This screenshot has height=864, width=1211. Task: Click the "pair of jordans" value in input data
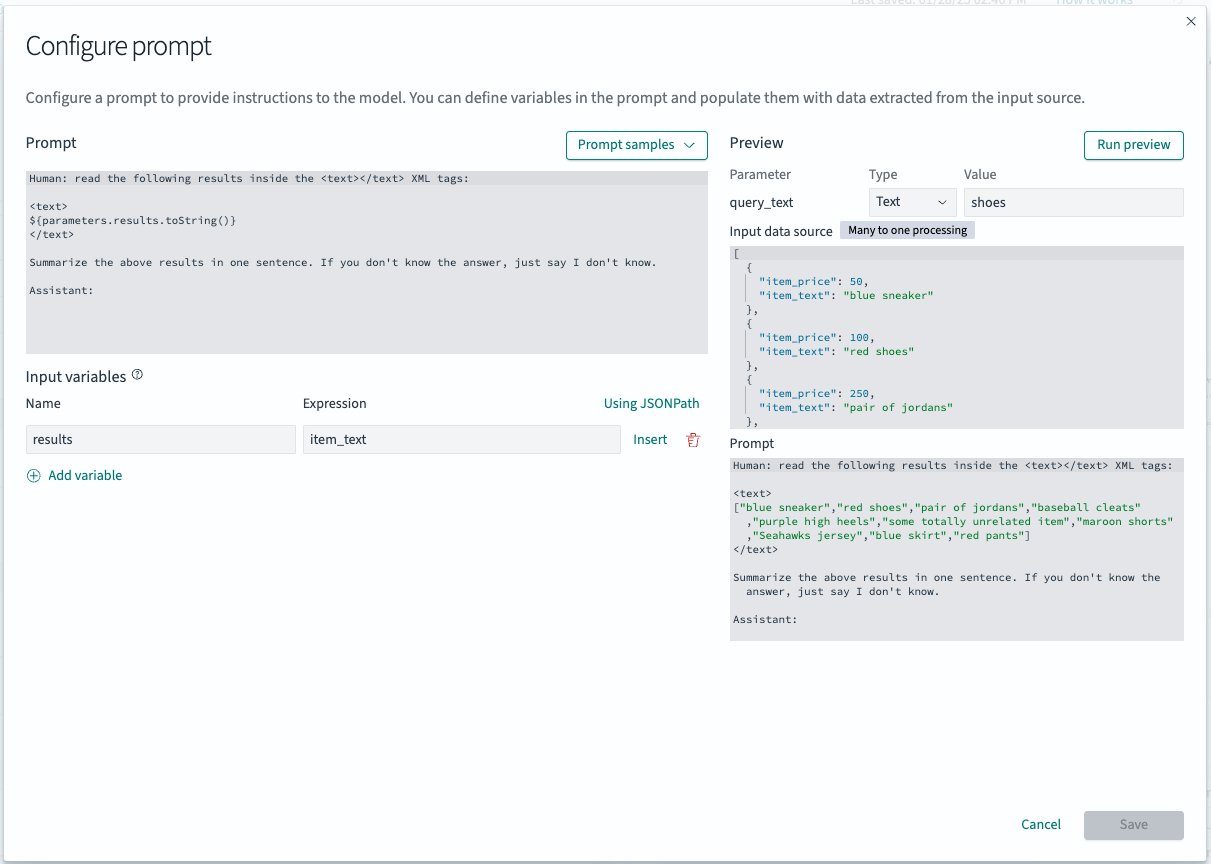coord(898,408)
